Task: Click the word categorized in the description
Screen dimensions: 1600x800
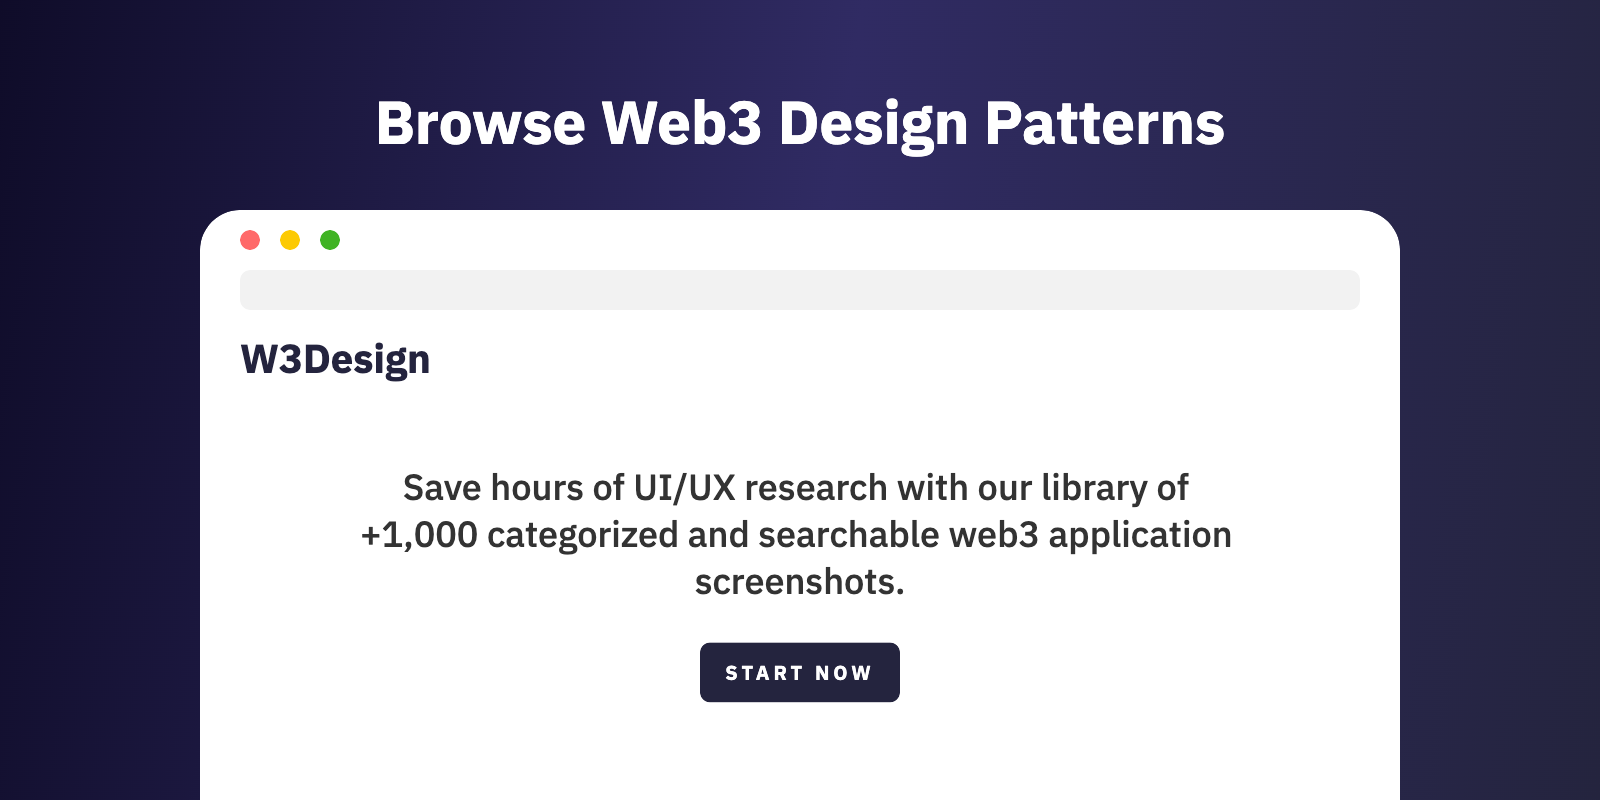Action: (x=582, y=535)
